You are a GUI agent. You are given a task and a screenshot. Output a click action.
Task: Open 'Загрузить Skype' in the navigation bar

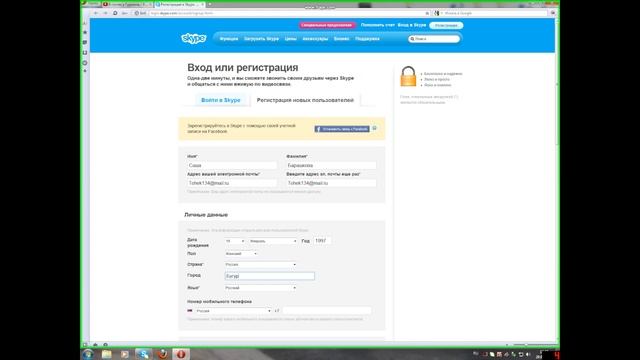click(261, 39)
